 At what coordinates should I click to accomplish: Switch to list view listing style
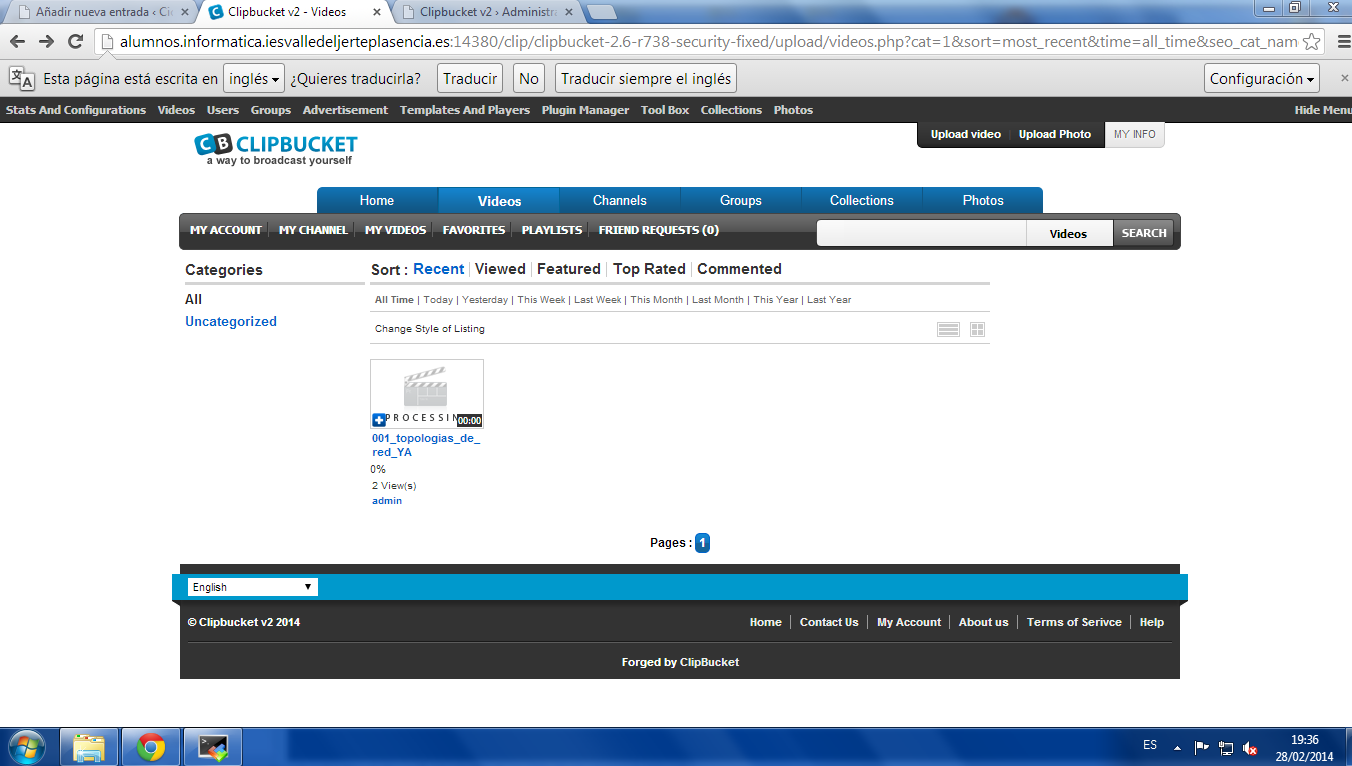948,330
